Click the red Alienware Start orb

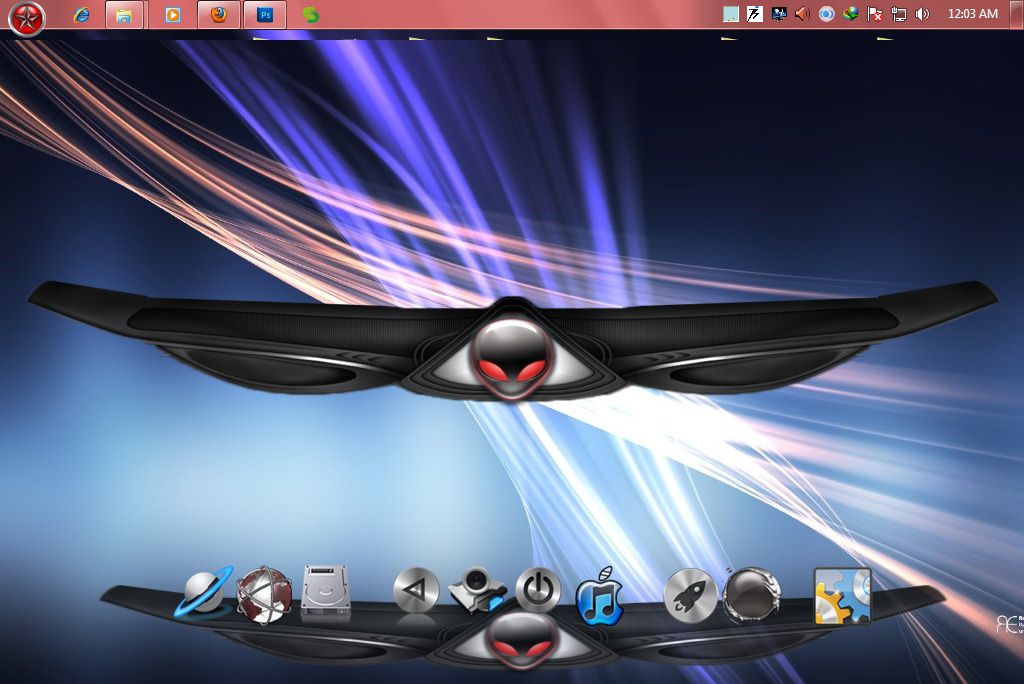[x=27, y=17]
